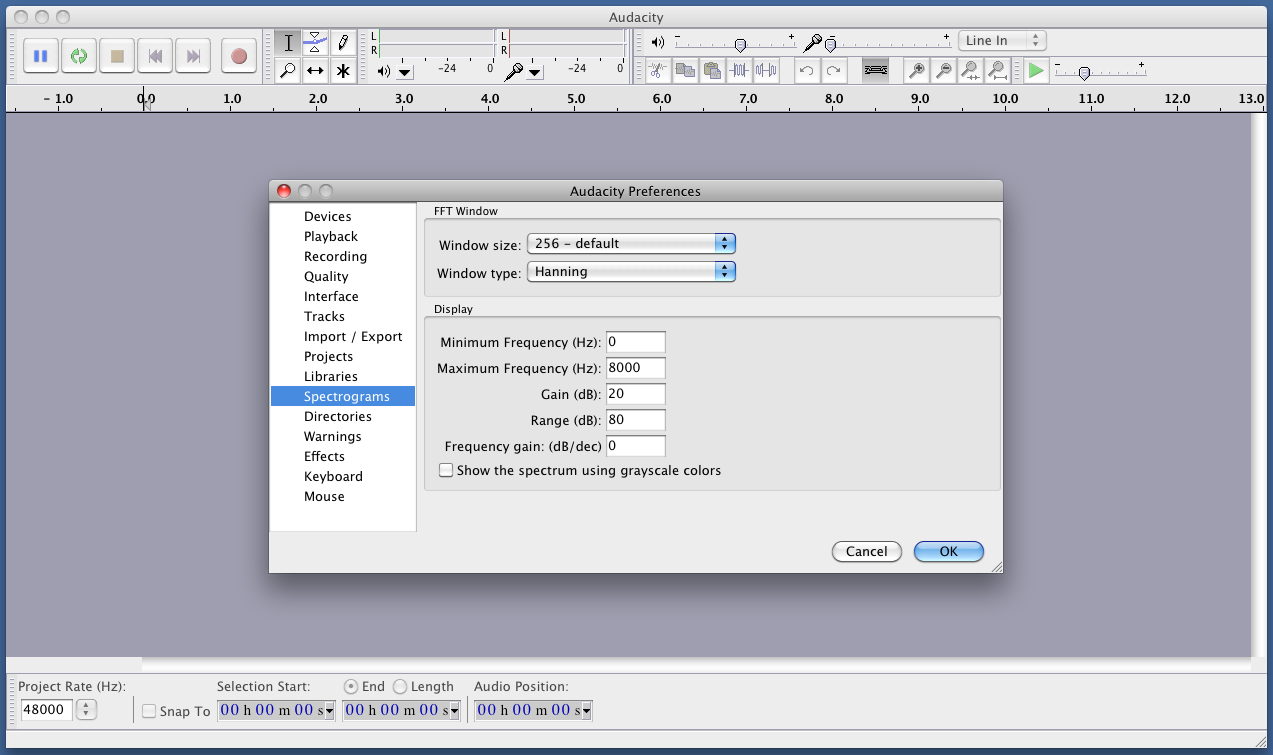Click the Undo arrow icon
The width and height of the screenshot is (1273, 755).
[806, 70]
